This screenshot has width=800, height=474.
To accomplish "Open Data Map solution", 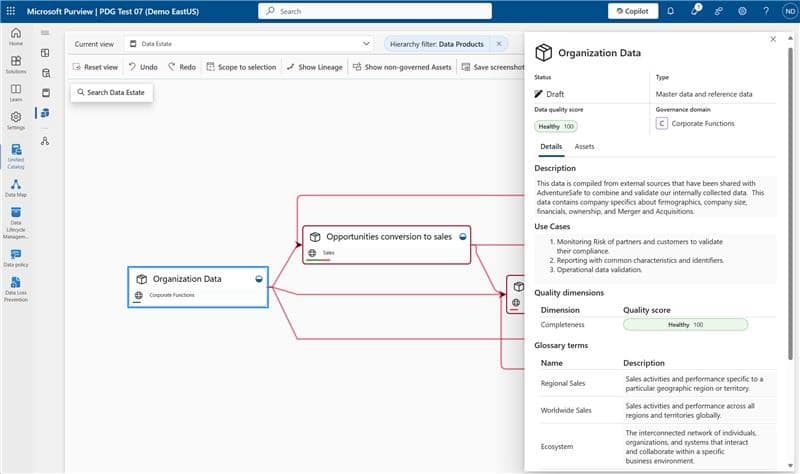I will tap(16, 188).
